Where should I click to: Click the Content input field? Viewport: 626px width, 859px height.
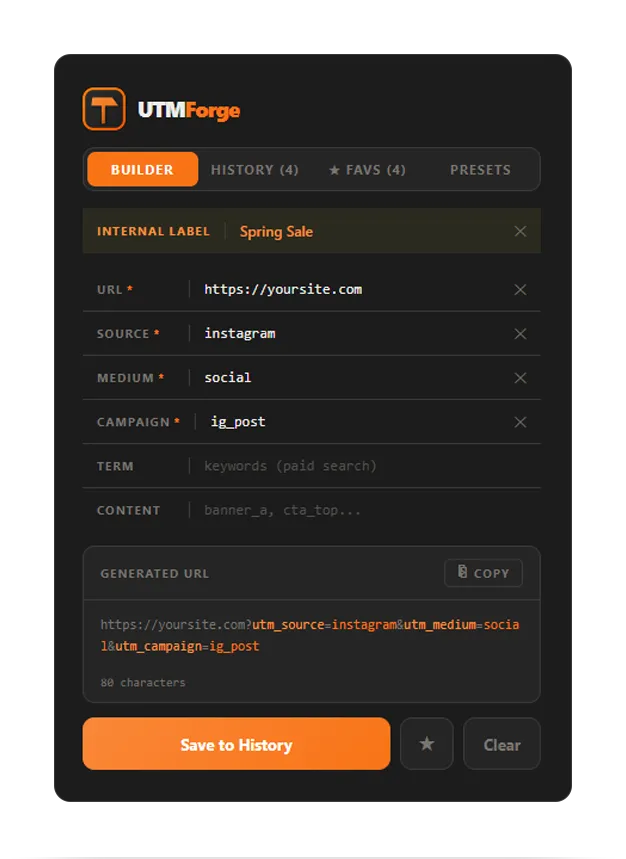coord(367,511)
